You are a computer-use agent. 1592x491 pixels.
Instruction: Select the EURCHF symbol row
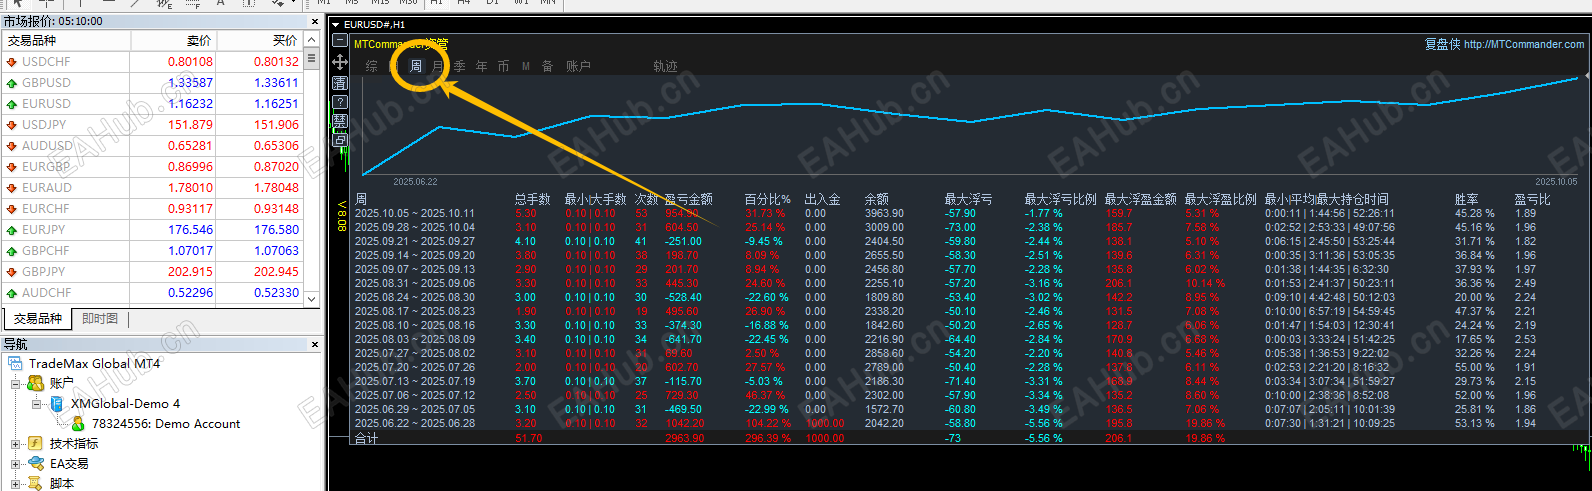(152, 209)
